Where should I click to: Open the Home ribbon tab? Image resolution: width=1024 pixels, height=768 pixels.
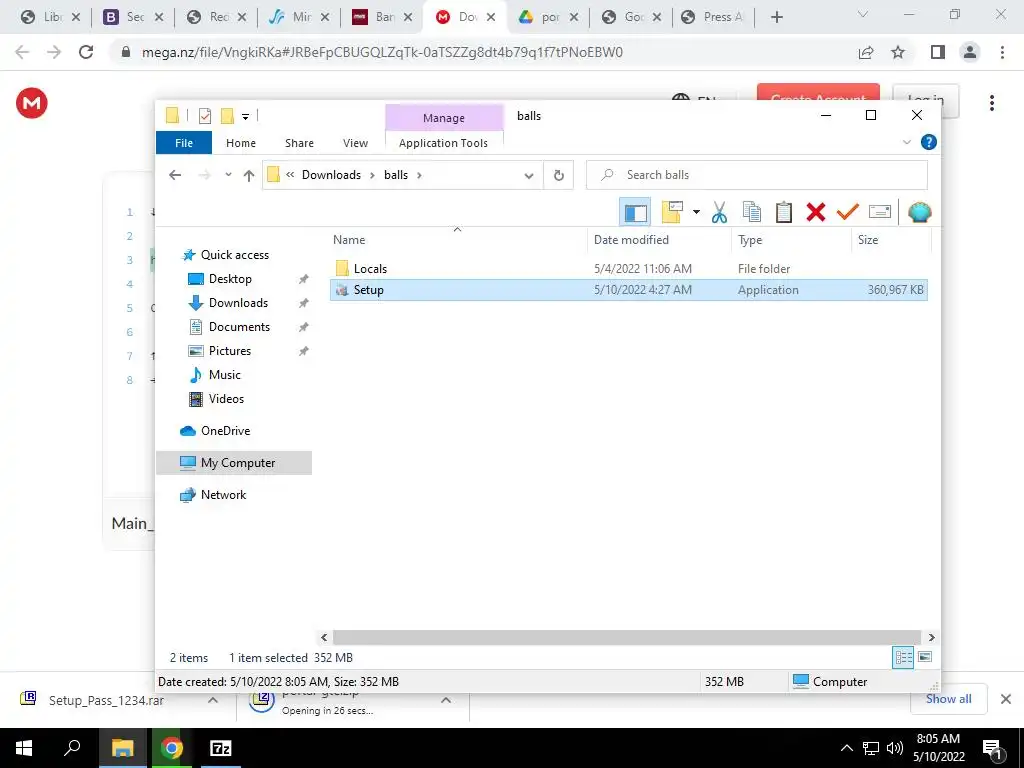[241, 143]
